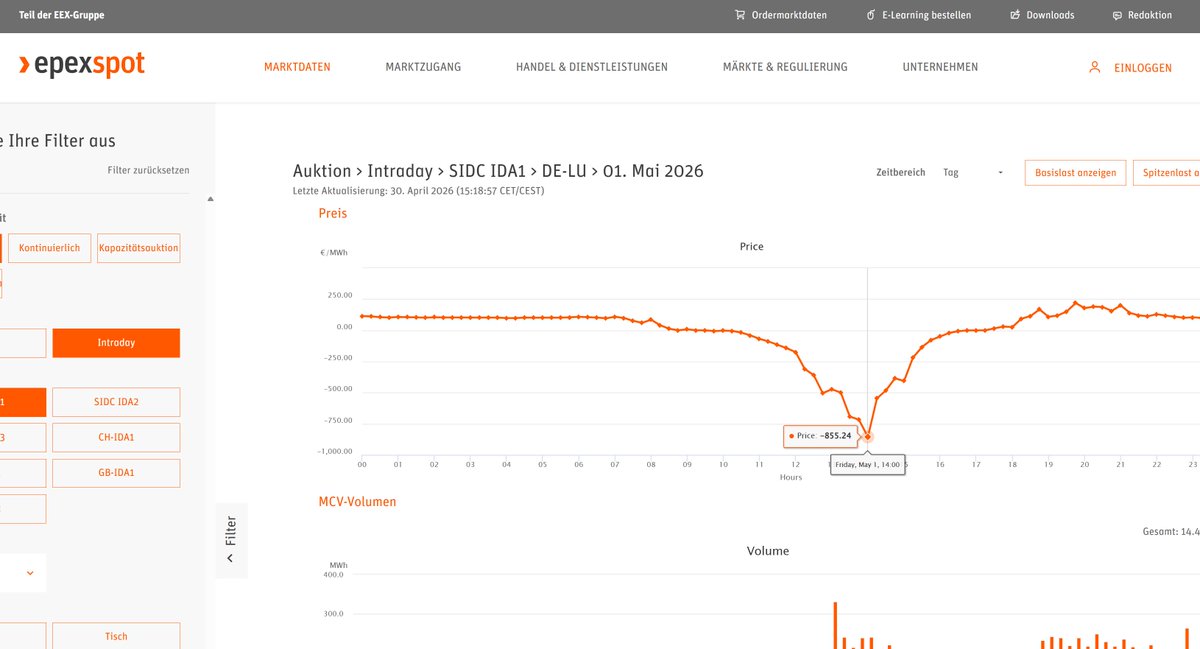
Task: Open the epexspot home logo
Action: coord(82,65)
